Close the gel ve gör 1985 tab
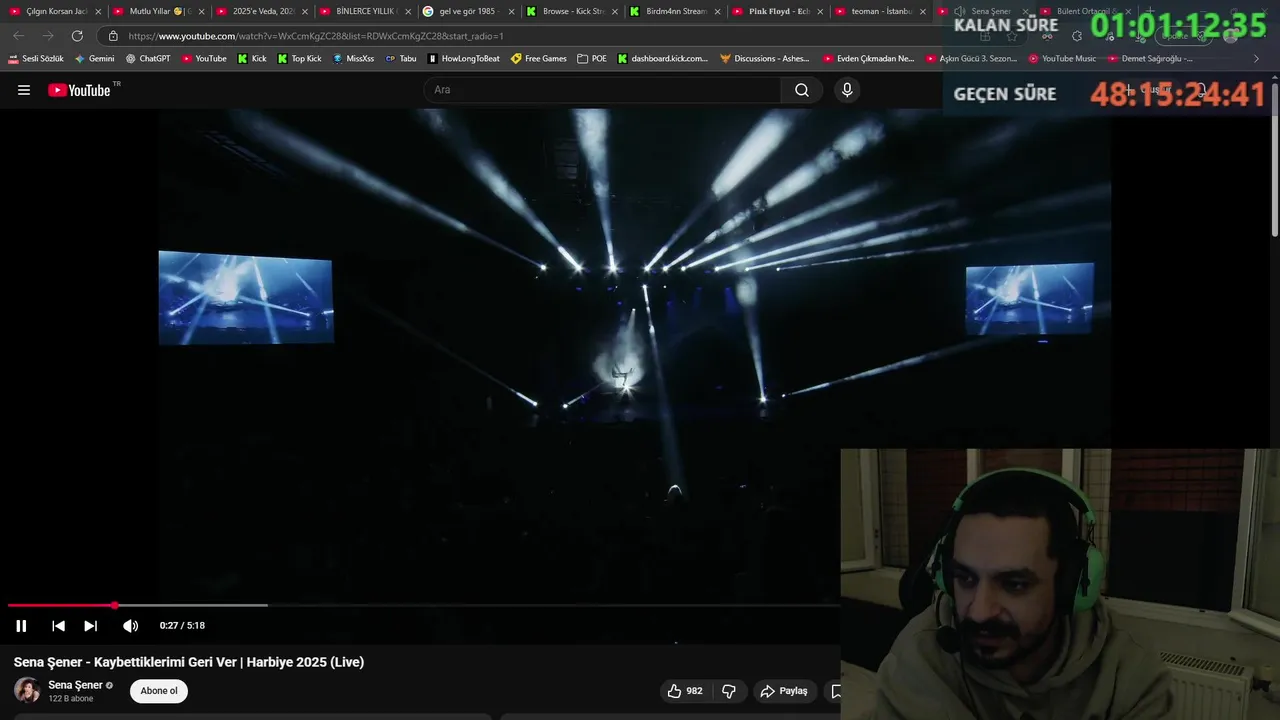 [512, 12]
